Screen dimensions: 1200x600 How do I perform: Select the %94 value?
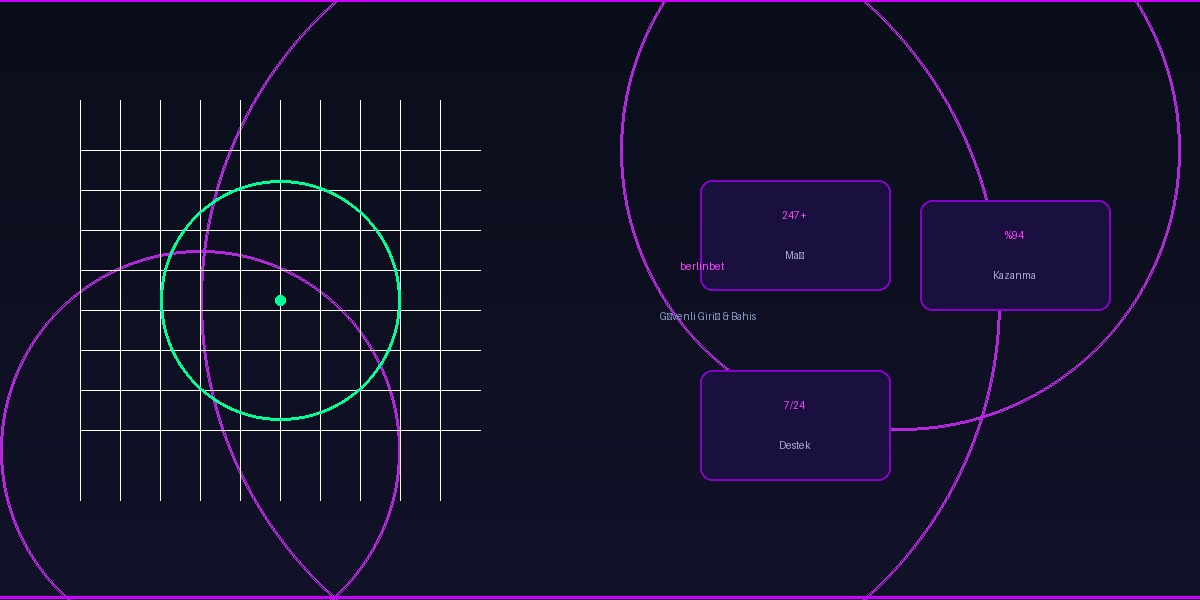(x=1014, y=235)
